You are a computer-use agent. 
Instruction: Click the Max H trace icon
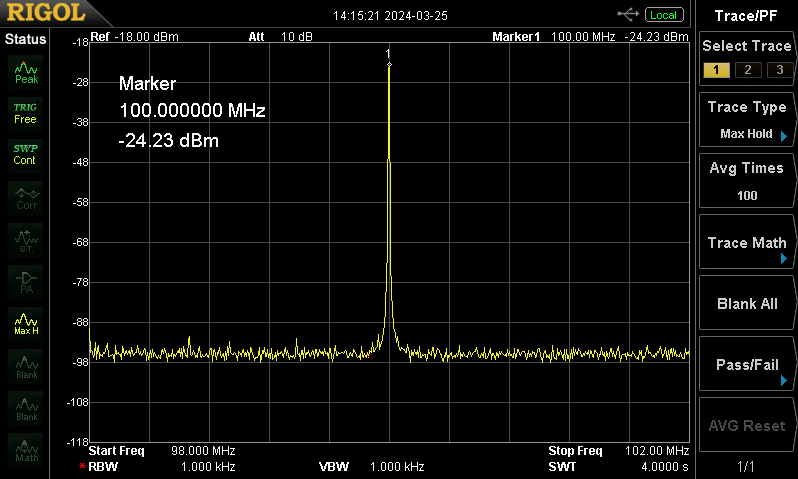pyautogui.click(x=26, y=323)
